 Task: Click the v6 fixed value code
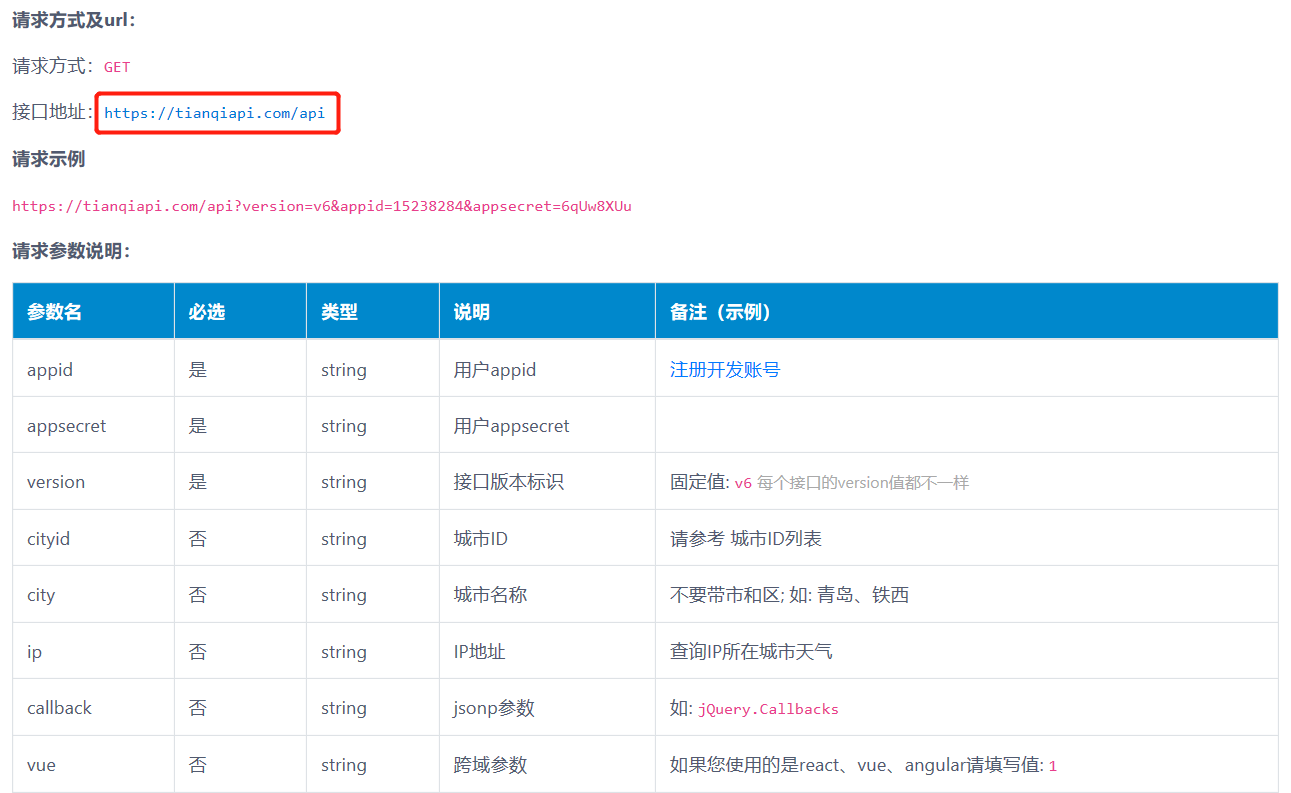click(743, 482)
